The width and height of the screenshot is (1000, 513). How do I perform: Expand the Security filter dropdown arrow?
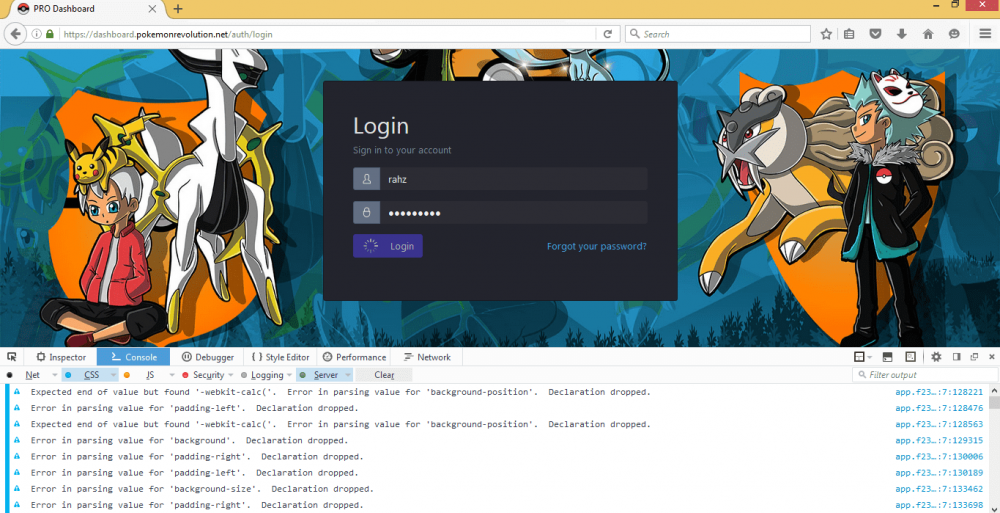pyautogui.click(x=231, y=375)
